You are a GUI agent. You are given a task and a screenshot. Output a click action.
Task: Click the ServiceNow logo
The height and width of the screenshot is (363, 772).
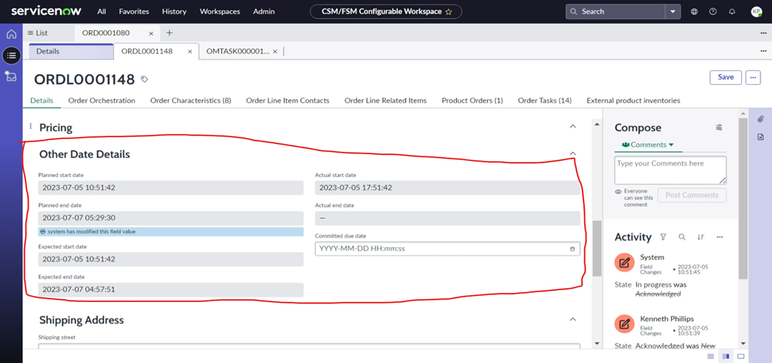46,11
